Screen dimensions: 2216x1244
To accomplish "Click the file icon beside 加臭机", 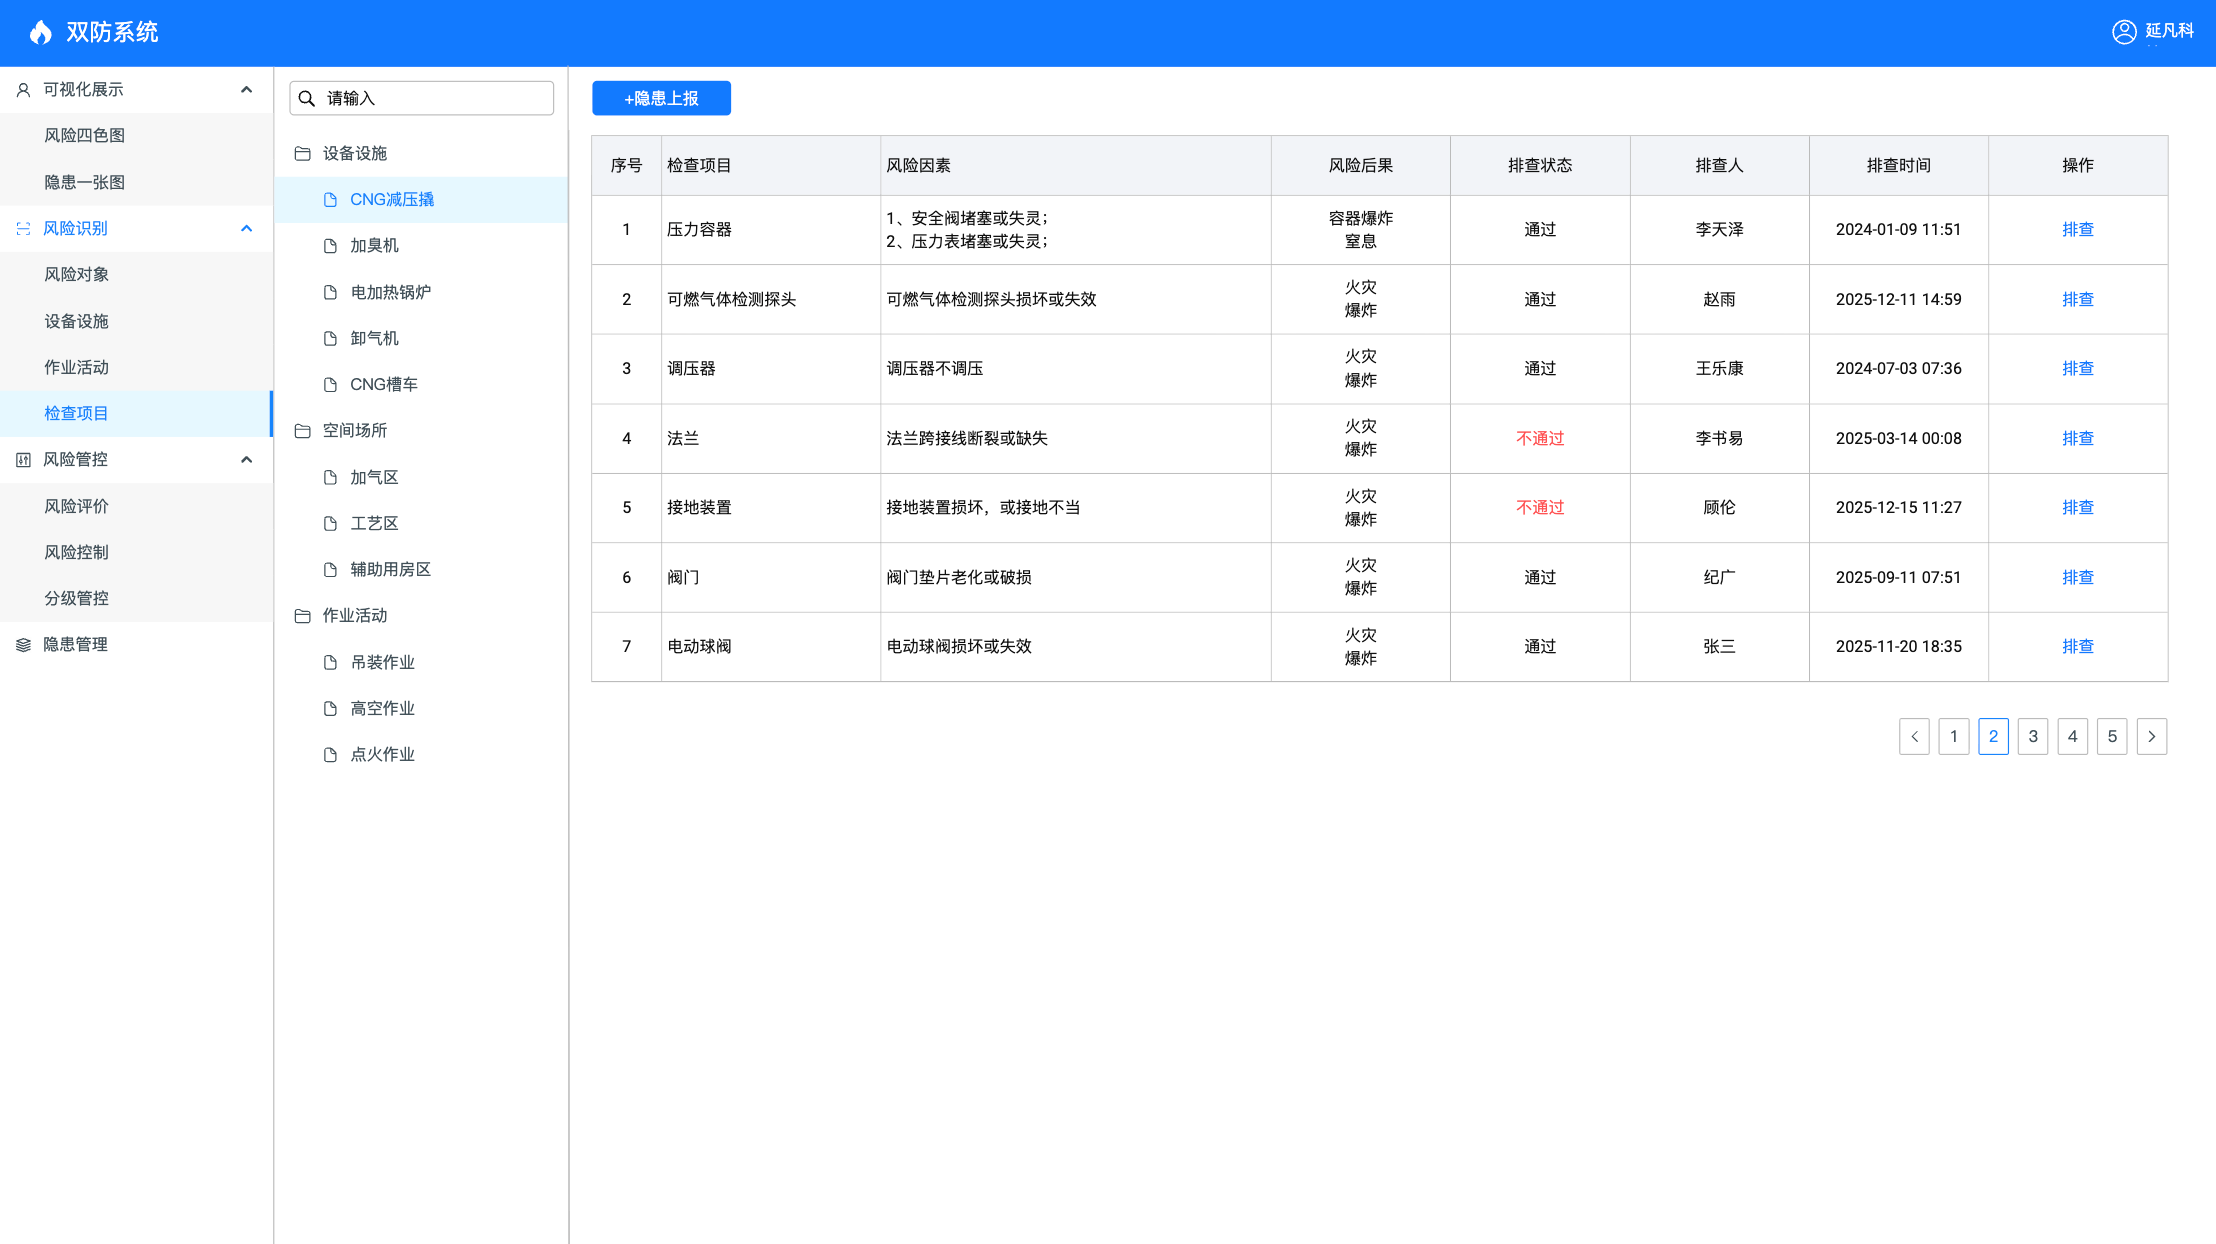I will (330, 246).
